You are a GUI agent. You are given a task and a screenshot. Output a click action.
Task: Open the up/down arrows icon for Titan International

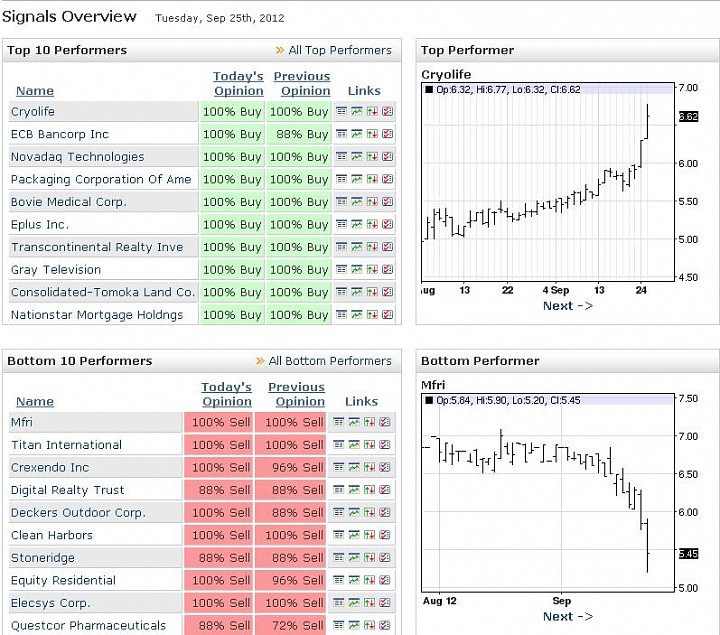369,444
